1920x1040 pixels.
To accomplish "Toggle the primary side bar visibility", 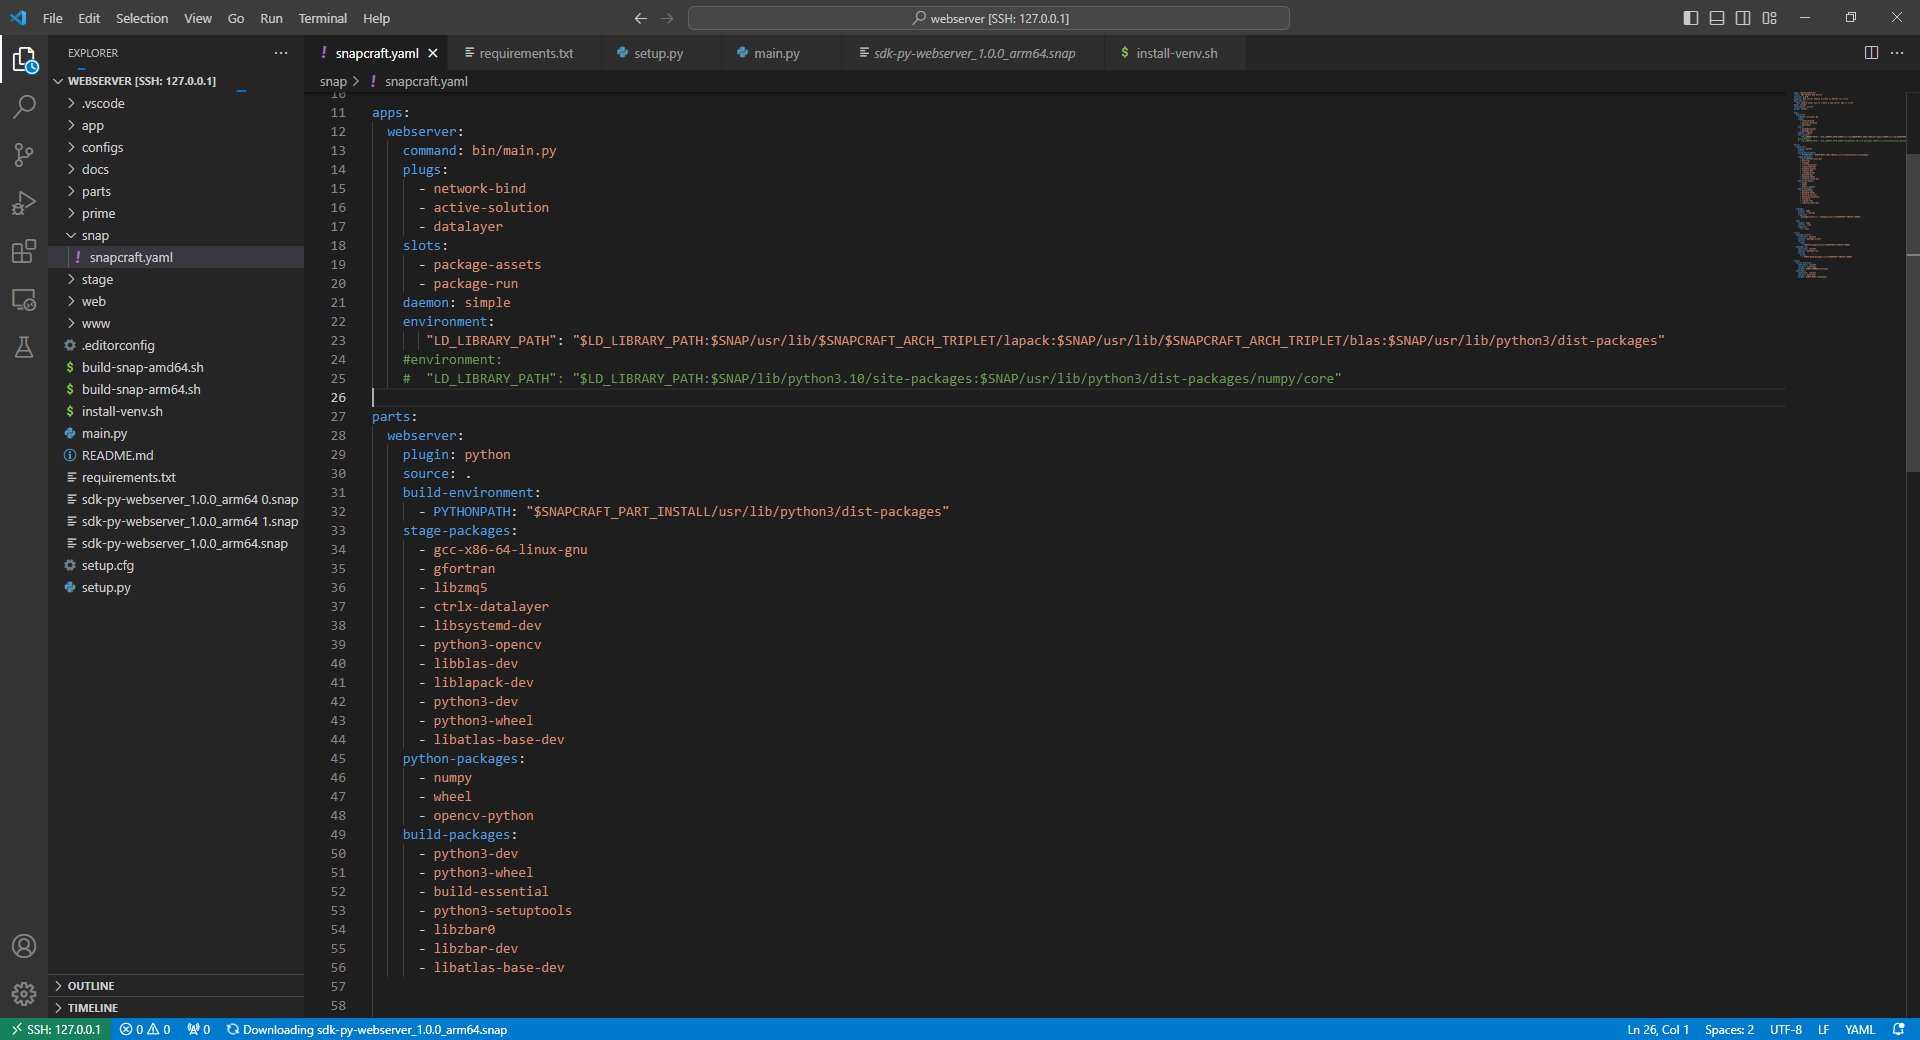I will 1691,18.
